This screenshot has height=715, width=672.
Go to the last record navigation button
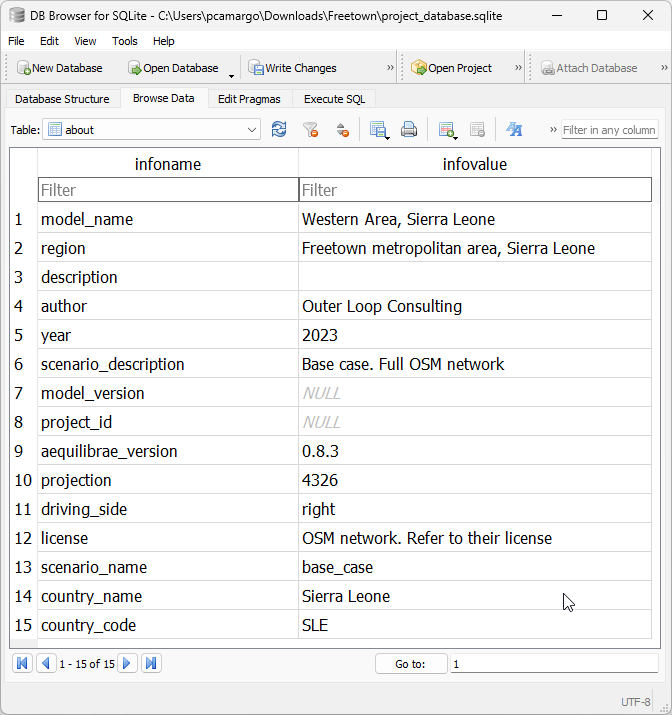[x=151, y=663]
